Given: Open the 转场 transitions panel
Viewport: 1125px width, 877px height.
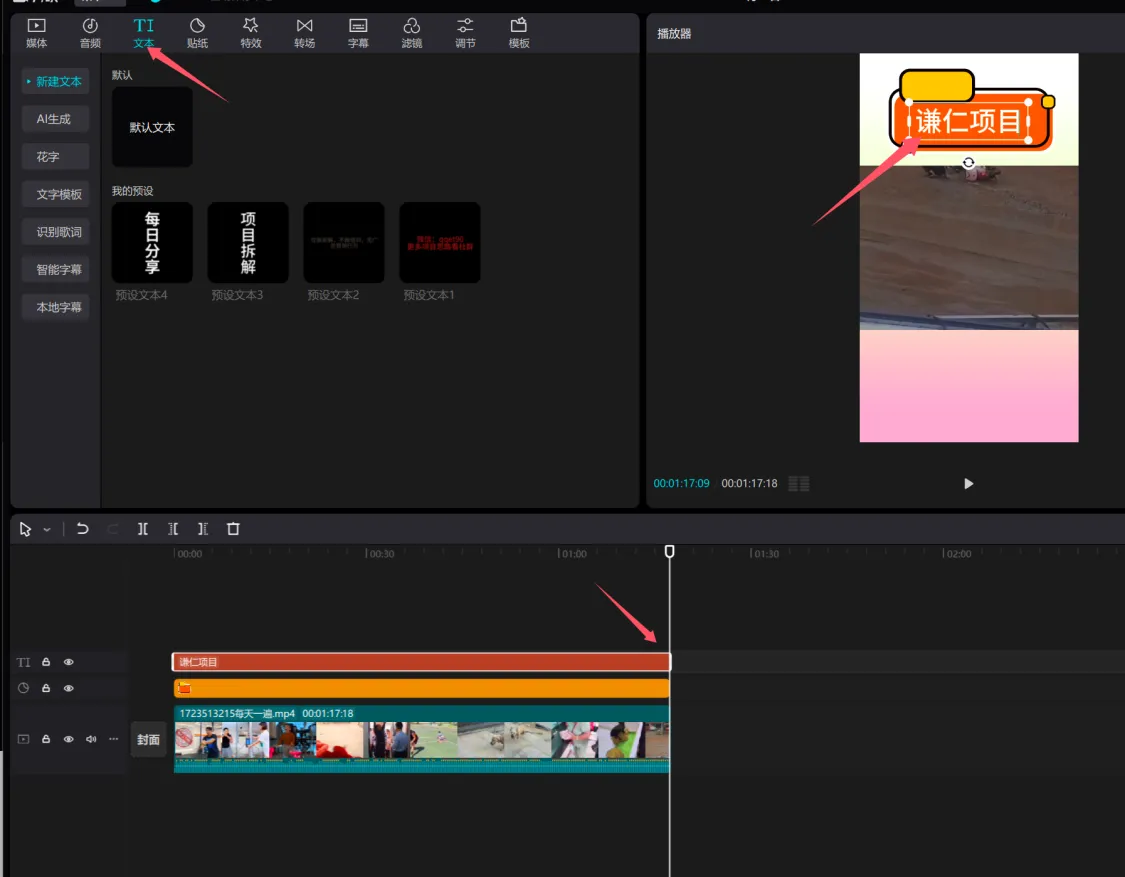Looking at the screenshot, I should point(304,32).
